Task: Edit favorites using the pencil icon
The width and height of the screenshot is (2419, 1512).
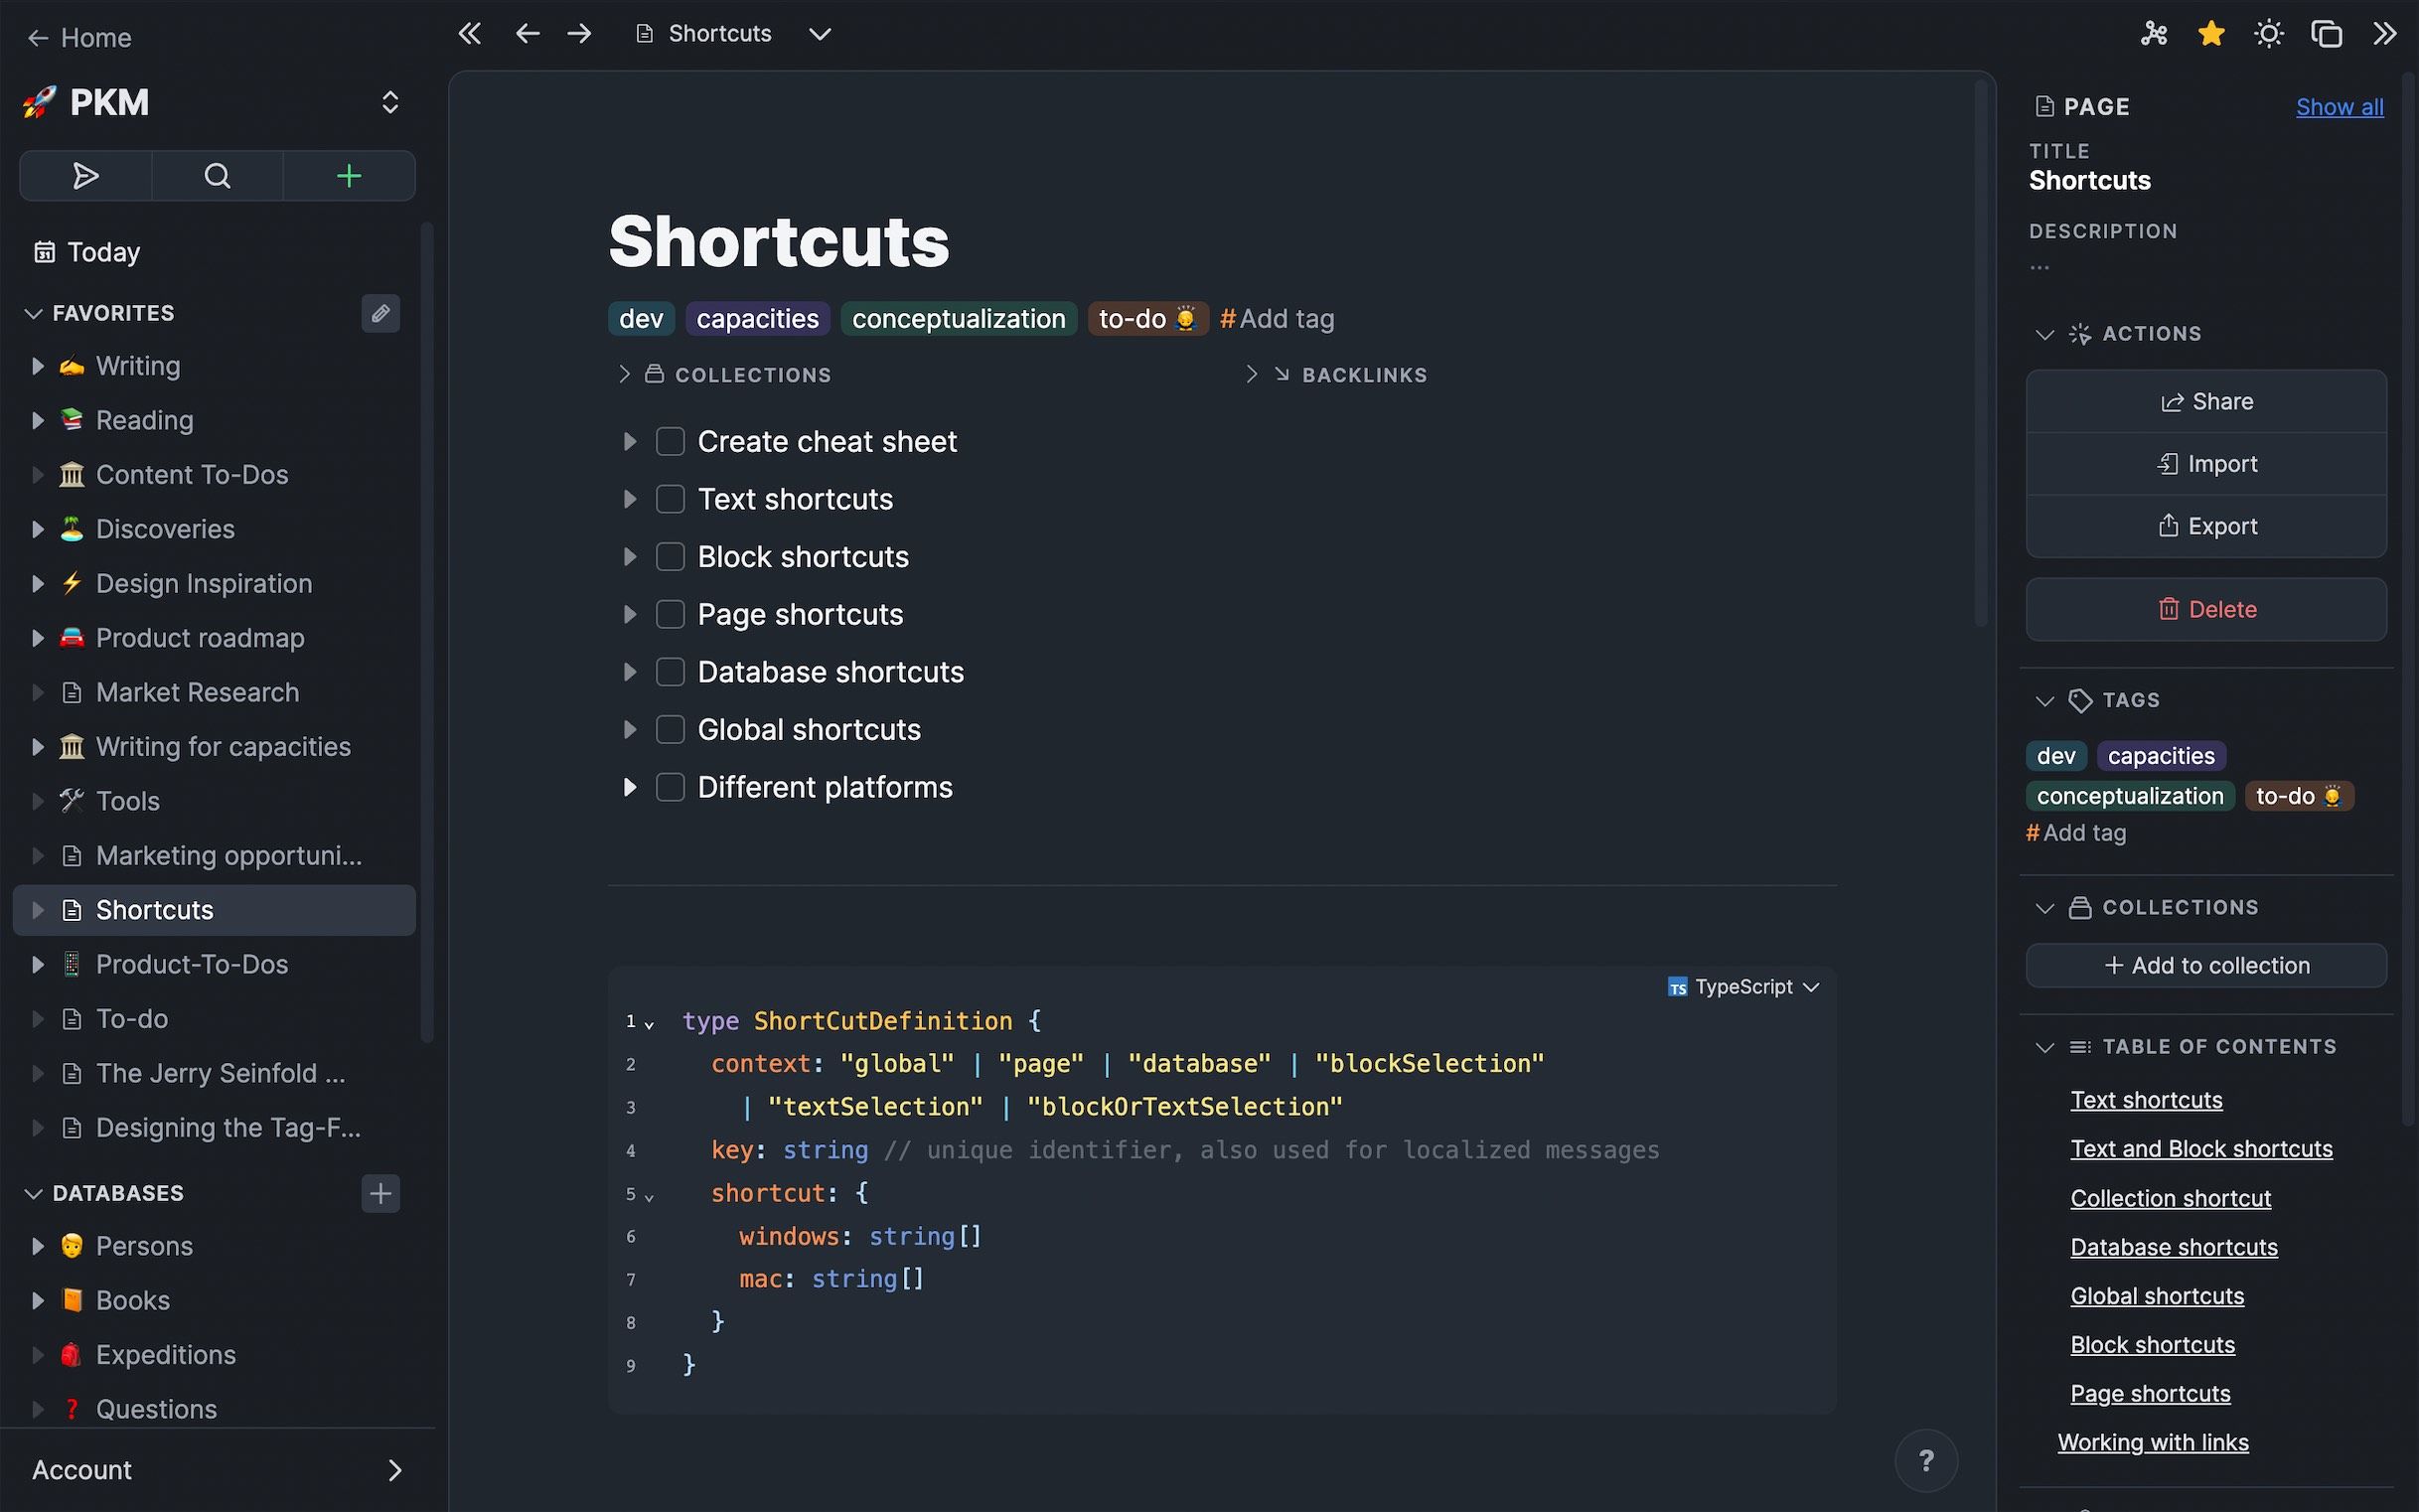Action: pos(380,313)
